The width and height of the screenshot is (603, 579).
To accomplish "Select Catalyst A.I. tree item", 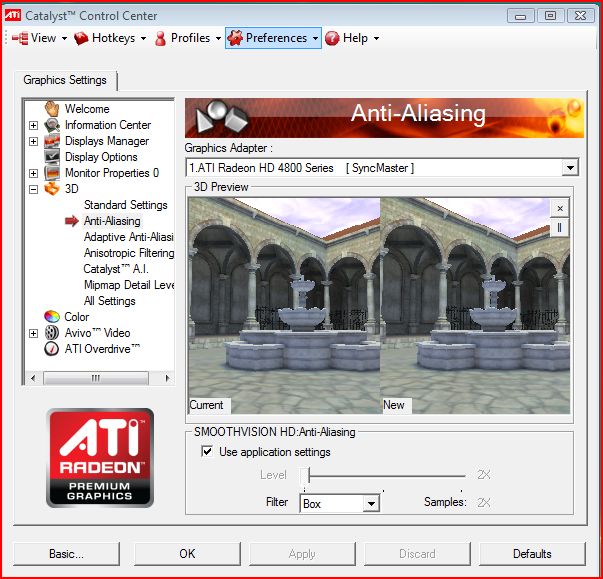I will point(116,269).
